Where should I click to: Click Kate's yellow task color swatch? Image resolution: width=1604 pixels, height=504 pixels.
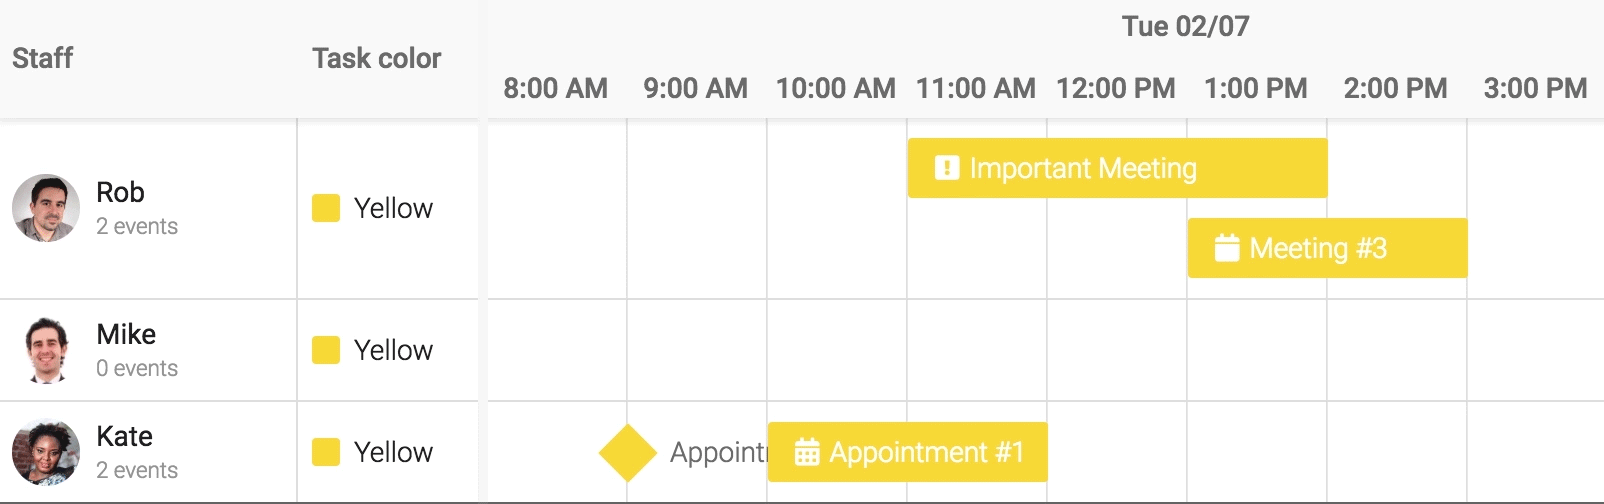[326, 452]
